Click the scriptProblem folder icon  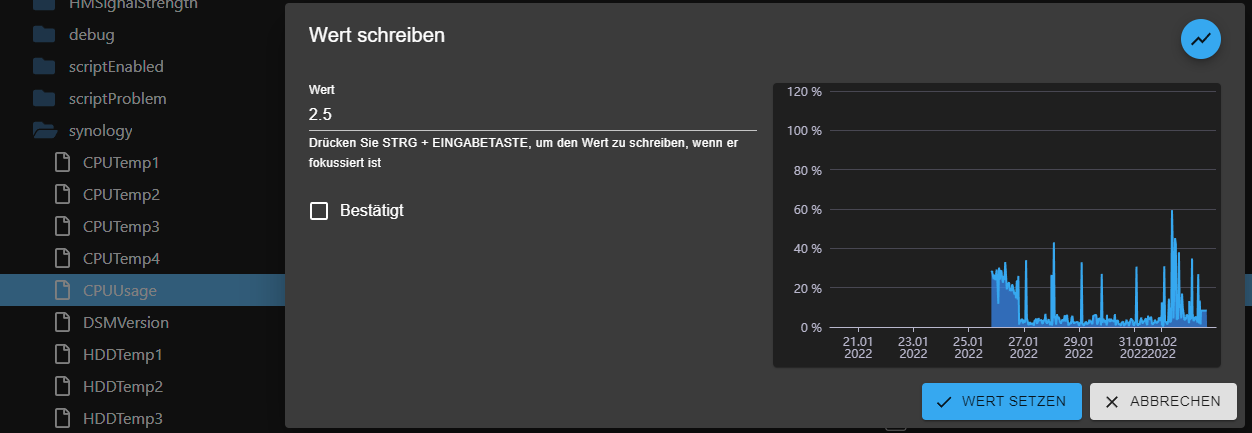click(x=43, y=99)
